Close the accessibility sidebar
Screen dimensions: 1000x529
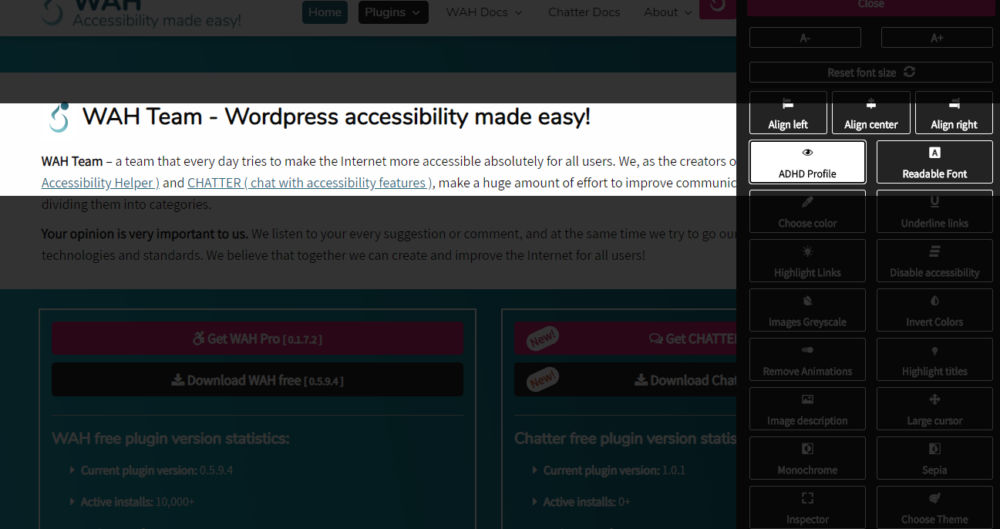871,6
